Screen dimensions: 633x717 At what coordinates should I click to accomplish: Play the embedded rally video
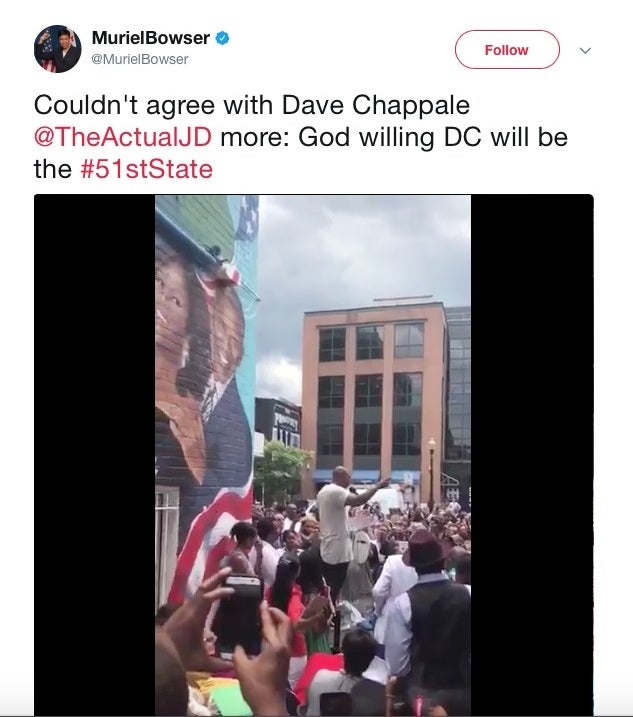coord(313,455)
